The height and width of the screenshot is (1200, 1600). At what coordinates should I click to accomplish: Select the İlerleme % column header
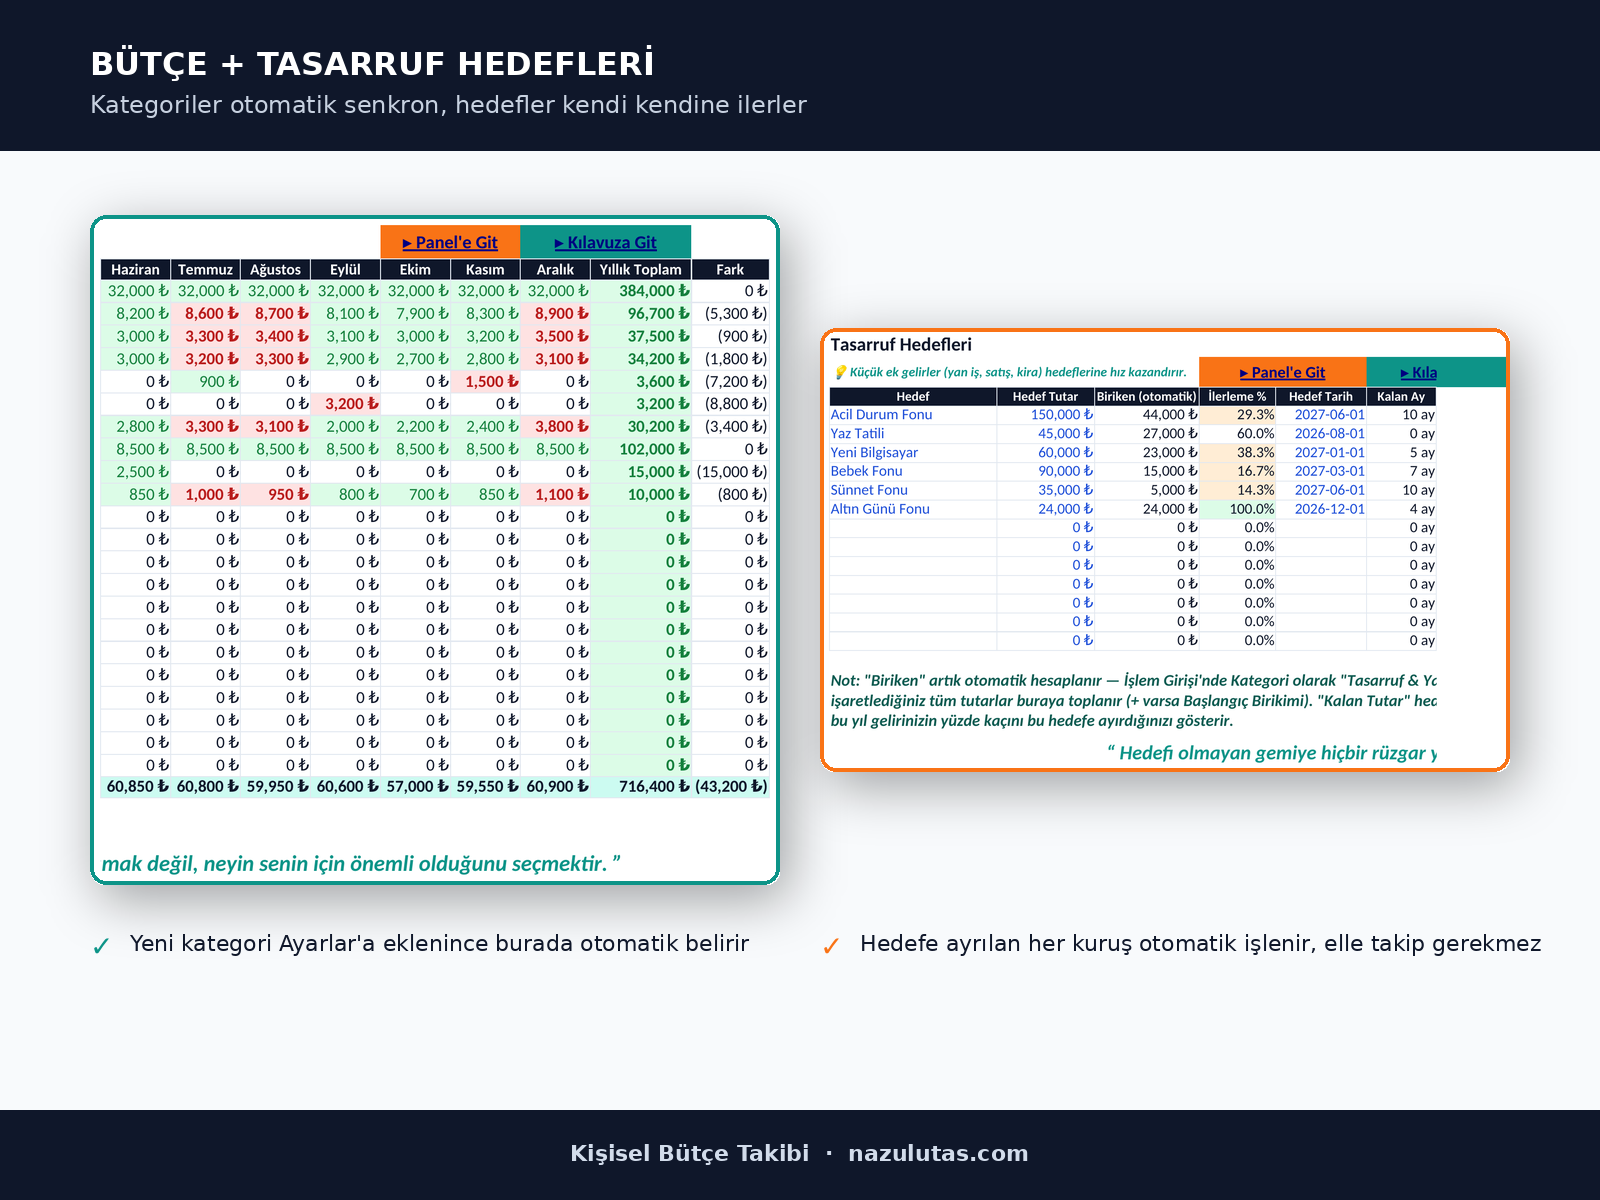(x=1237, y=396)
